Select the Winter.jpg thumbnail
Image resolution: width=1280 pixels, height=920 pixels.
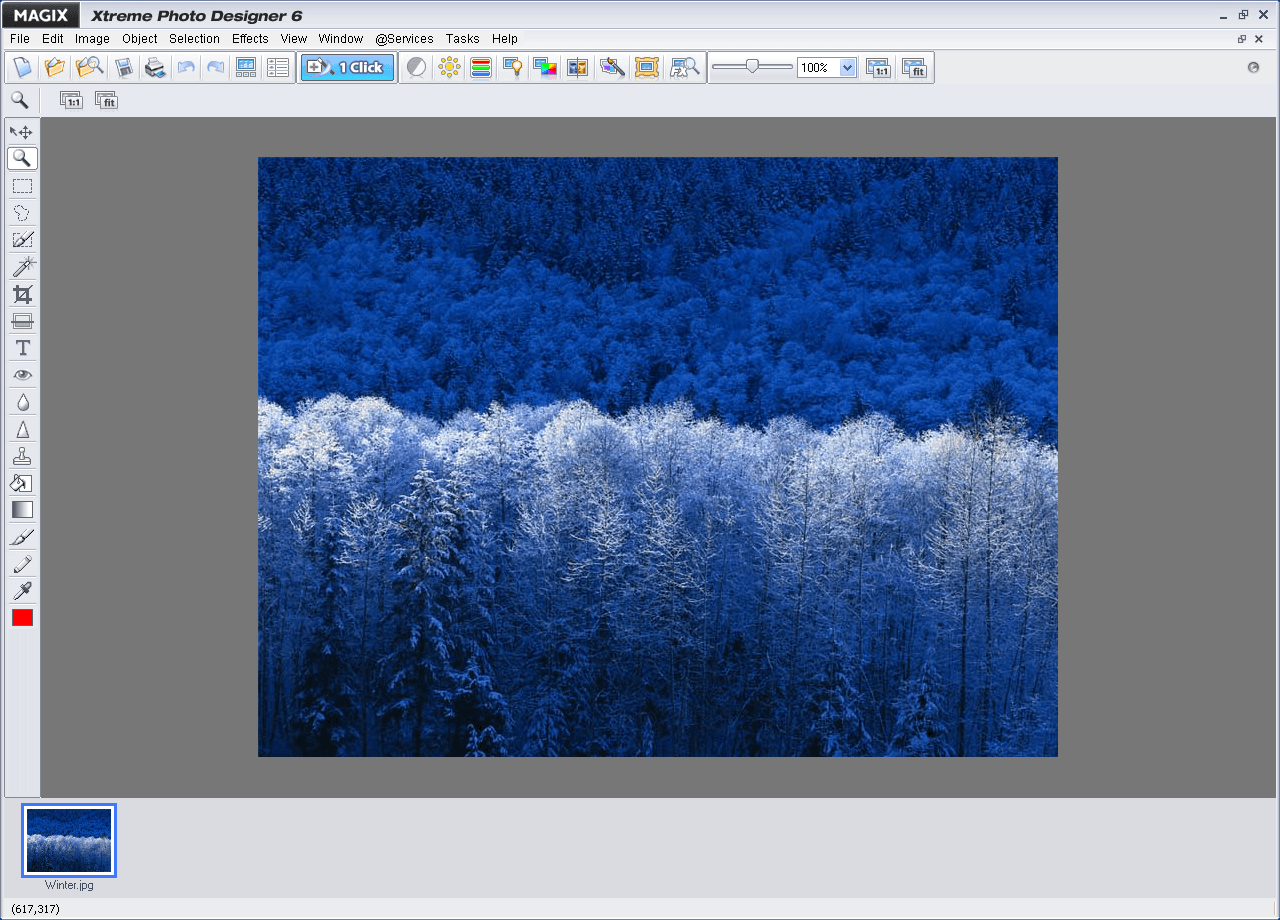69,840
